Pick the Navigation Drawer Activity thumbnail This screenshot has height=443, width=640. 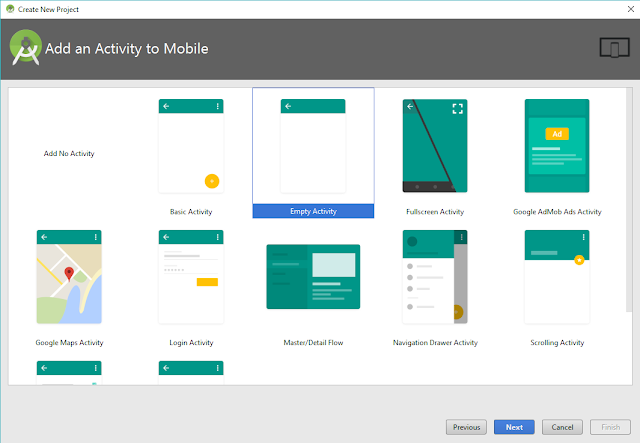[x=435, y=277]
